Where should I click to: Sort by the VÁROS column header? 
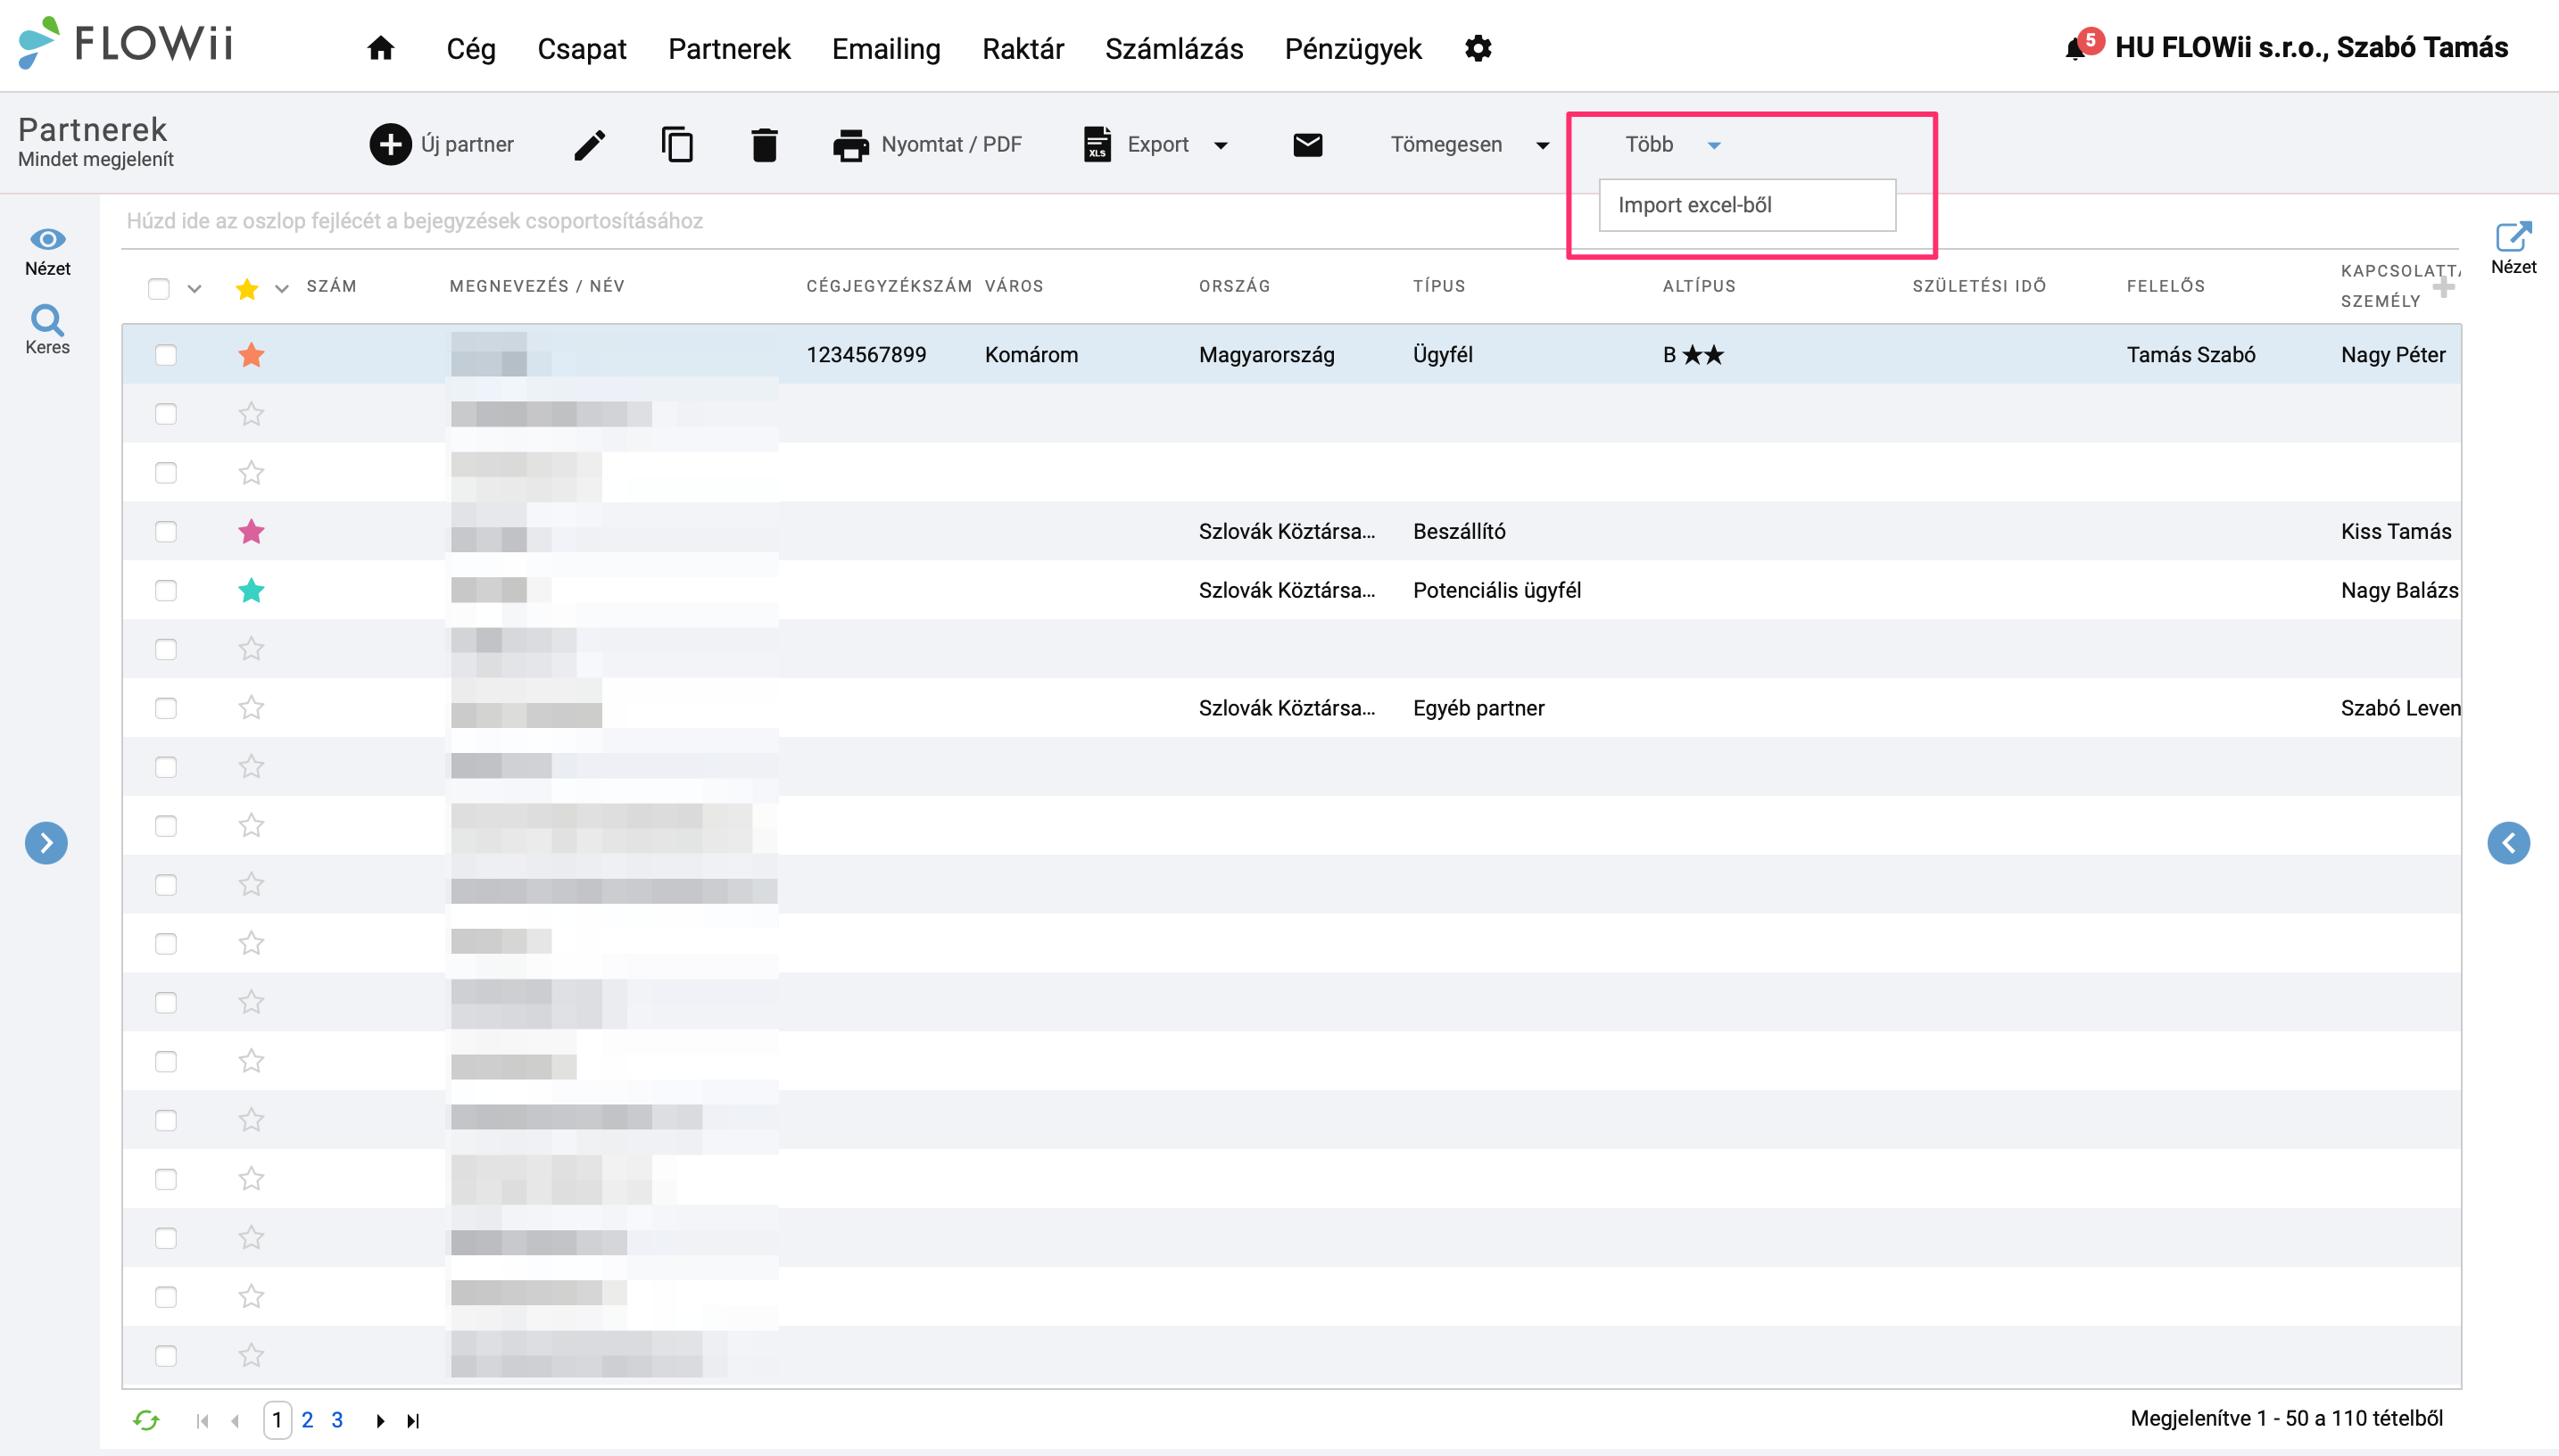tap(1013, 286)
